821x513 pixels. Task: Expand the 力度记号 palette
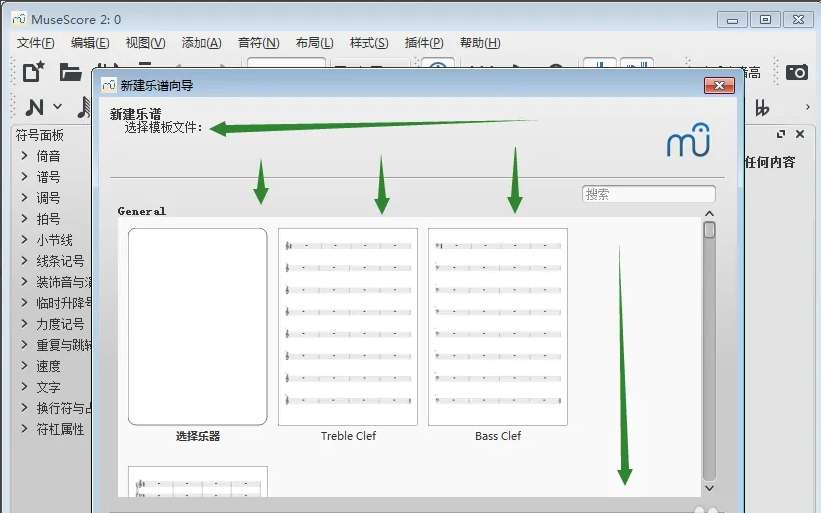pos(24,324)
